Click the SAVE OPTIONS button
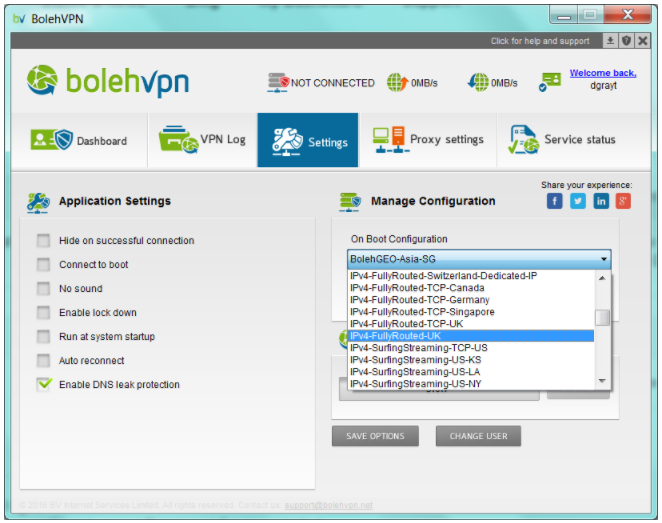The image size is (662, 523). point(375,436)
